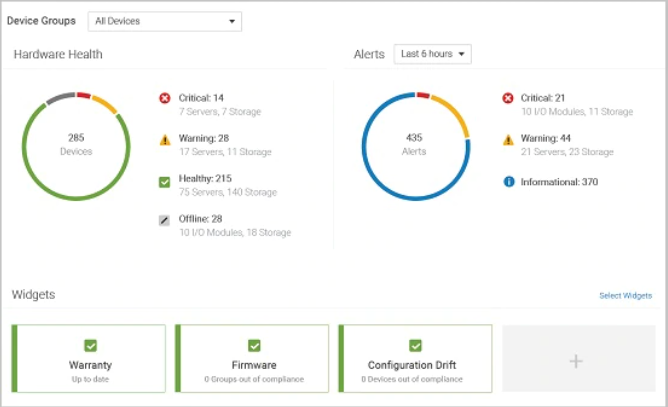Click 'Up to date' warranty status text
This screenshot has height=407, width=668.
(x=90, y=379)
